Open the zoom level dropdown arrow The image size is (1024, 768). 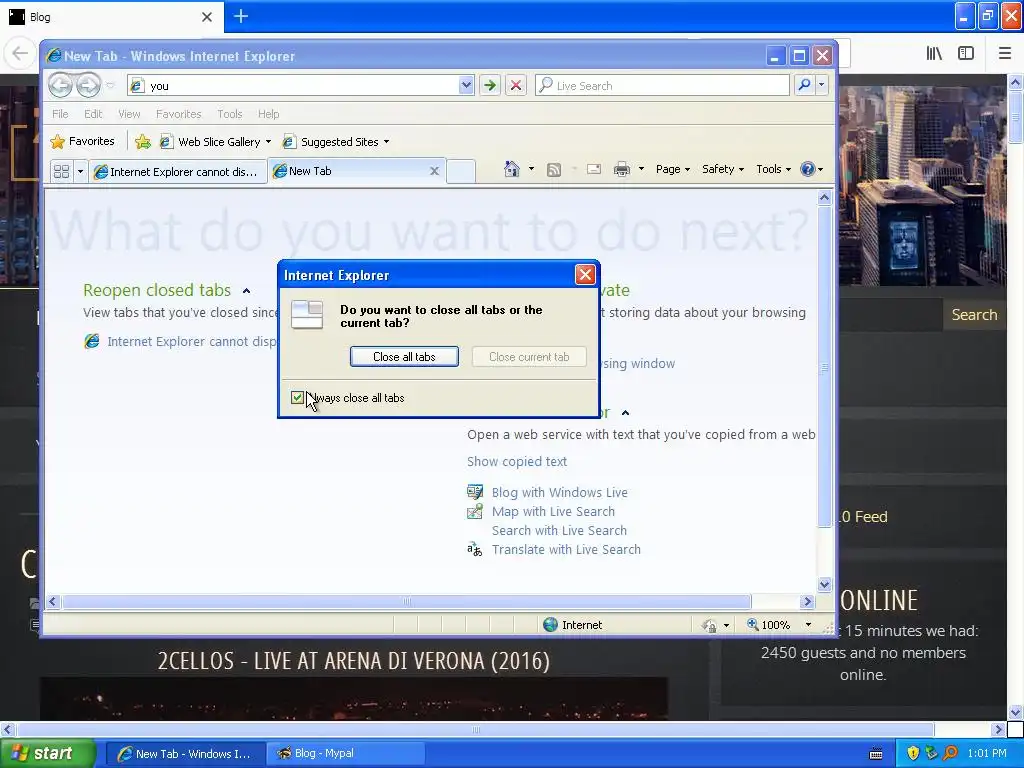(x=808, y=625)
